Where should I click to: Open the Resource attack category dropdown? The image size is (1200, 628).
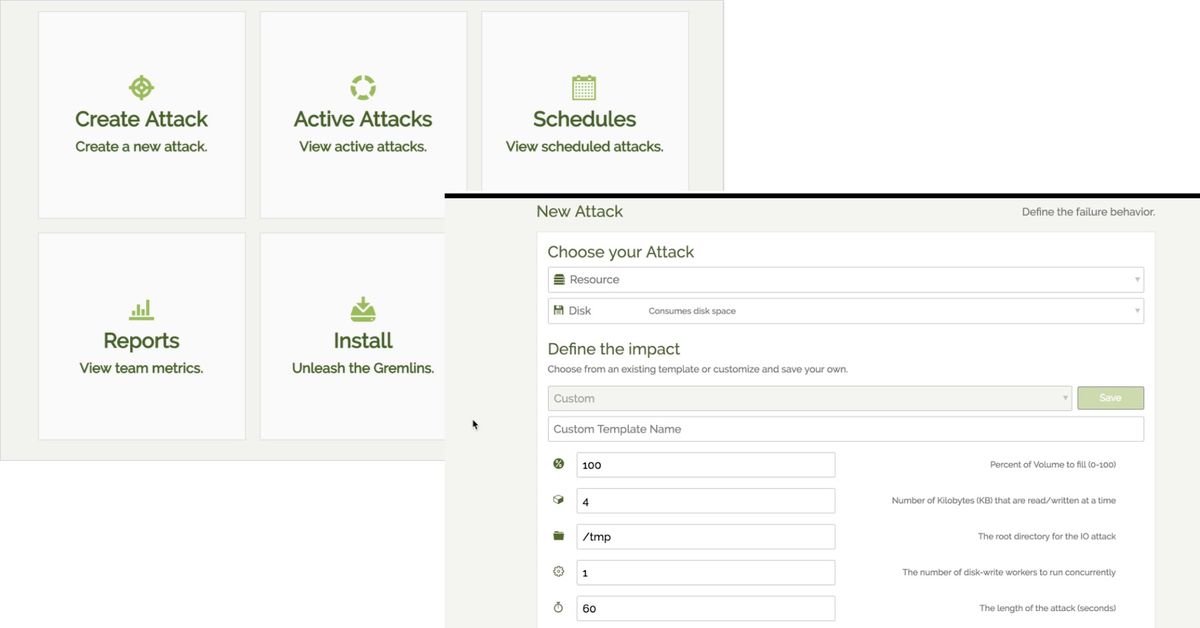click(846, 280)
